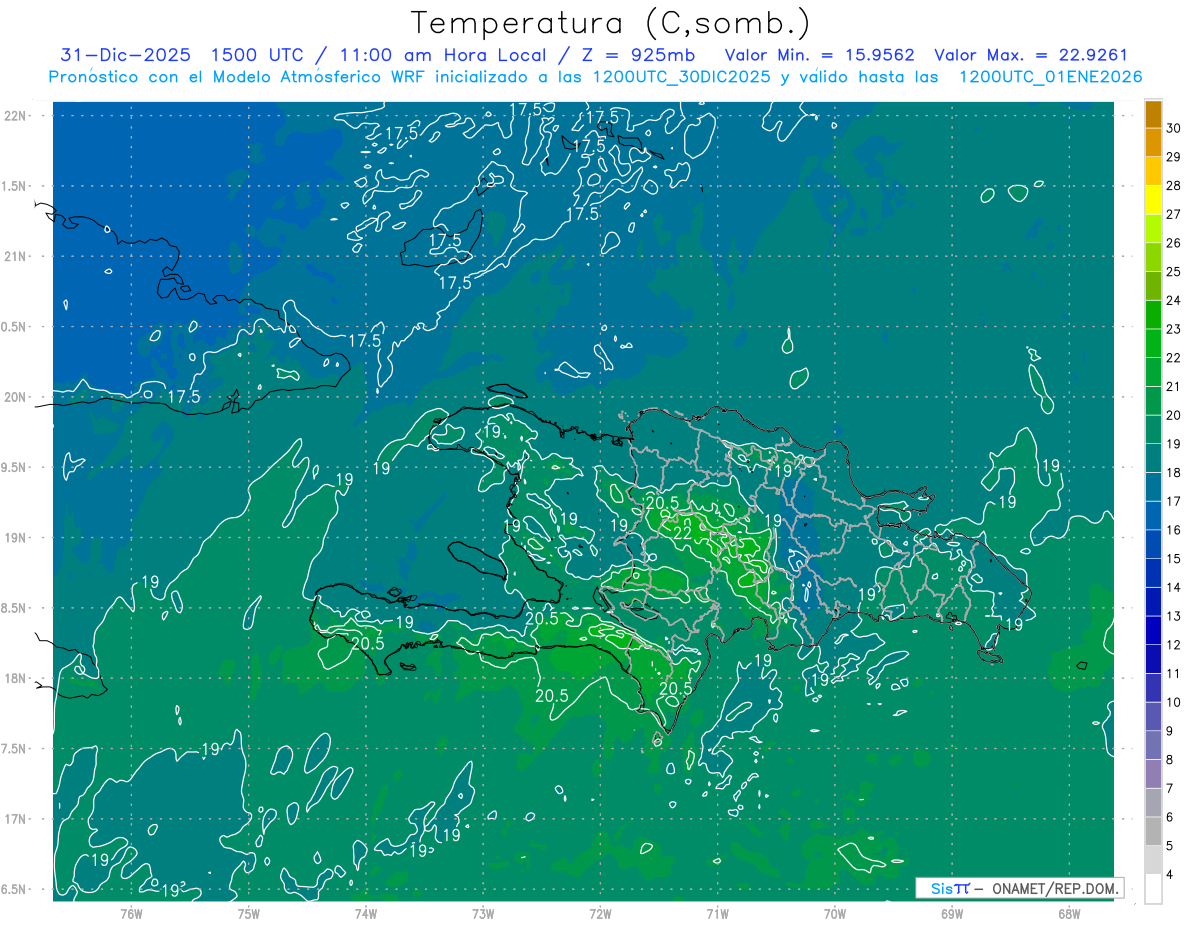Click the '1200UTC_30DIC2025' initialization text
This screenshot has width=1200, height=927.
(682, 77)
